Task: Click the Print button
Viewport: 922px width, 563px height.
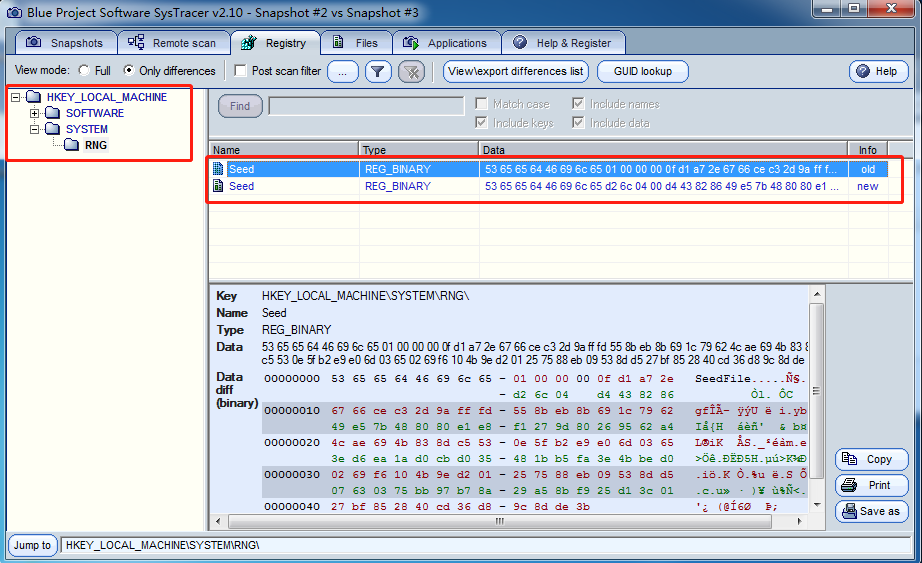Action: [x=871, y=485]
